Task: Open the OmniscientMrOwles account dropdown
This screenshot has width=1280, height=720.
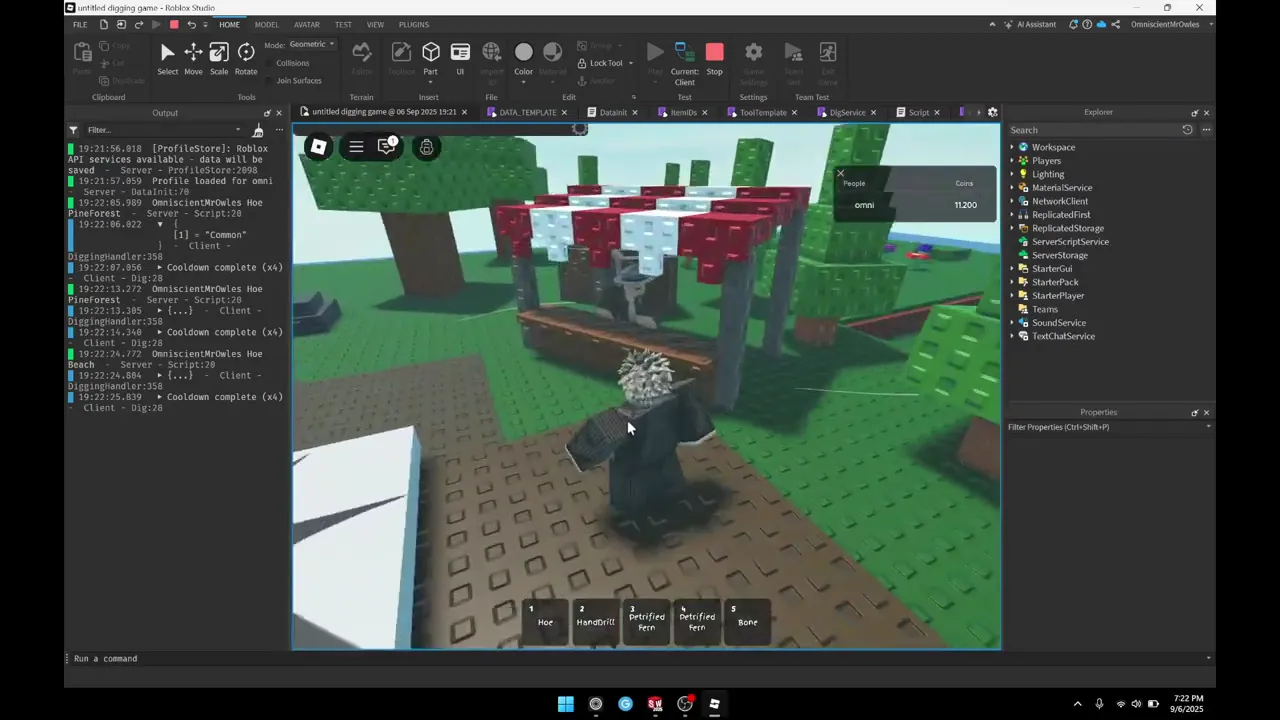Action: (x=1172, y=24)
